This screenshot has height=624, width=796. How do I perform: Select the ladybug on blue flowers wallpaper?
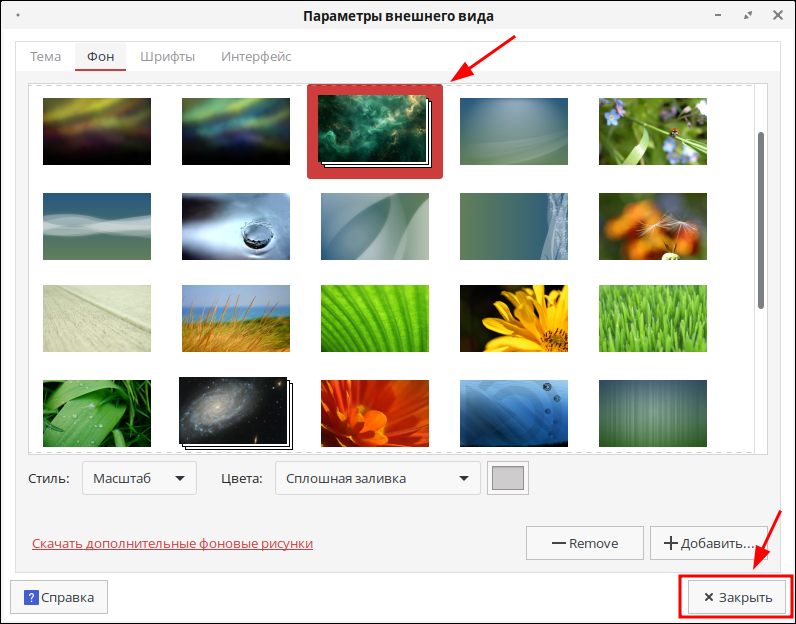652,131
